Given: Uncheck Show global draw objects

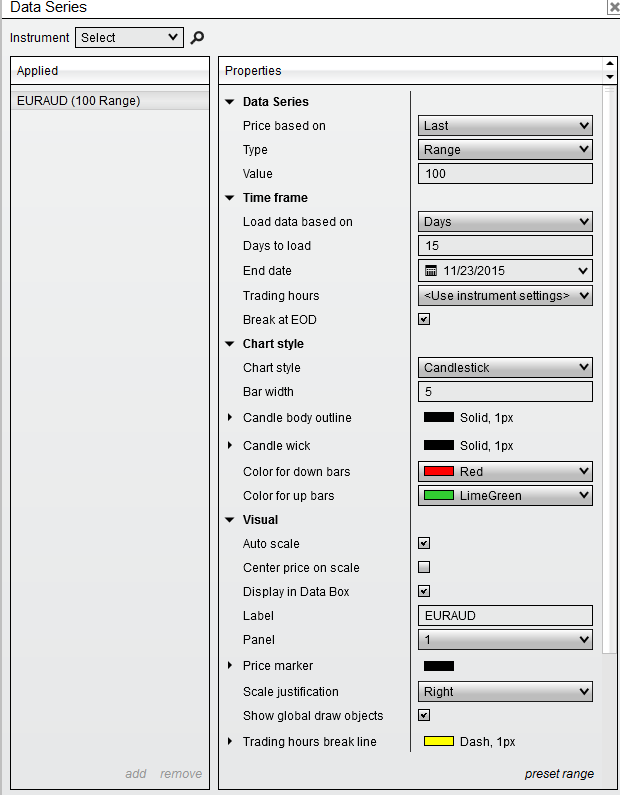Looking at the screenshot, I should [x=424, y=716].
